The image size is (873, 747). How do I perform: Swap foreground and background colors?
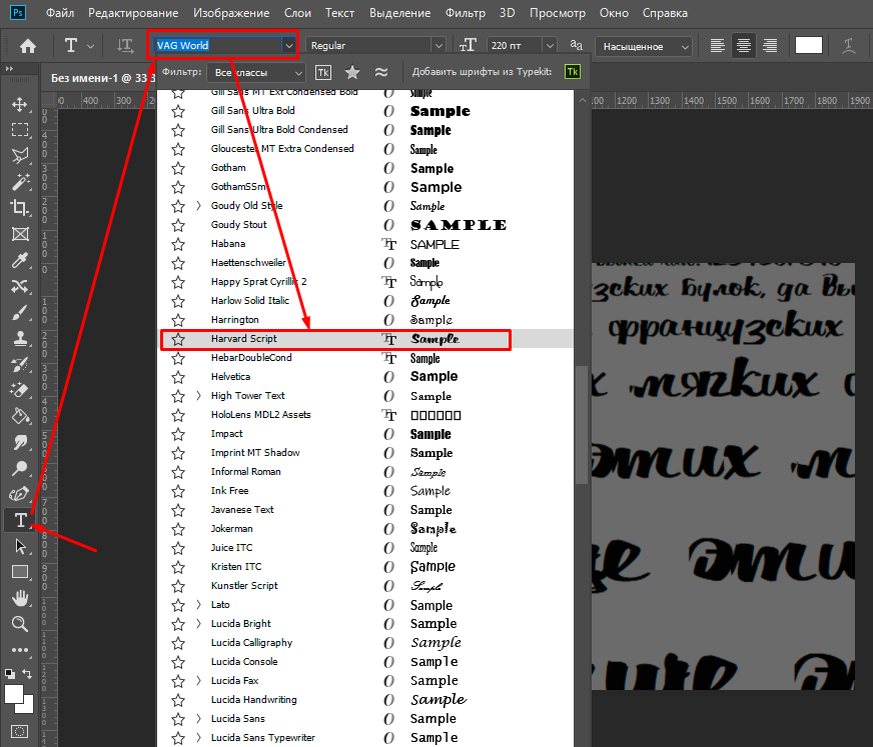(x=27, y=674)
